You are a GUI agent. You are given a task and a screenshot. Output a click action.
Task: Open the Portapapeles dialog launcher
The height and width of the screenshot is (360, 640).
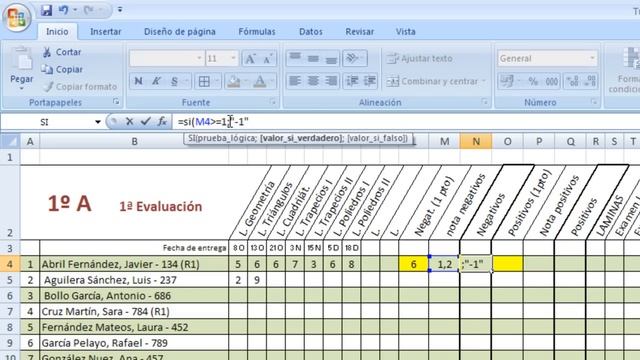(116, 102)
